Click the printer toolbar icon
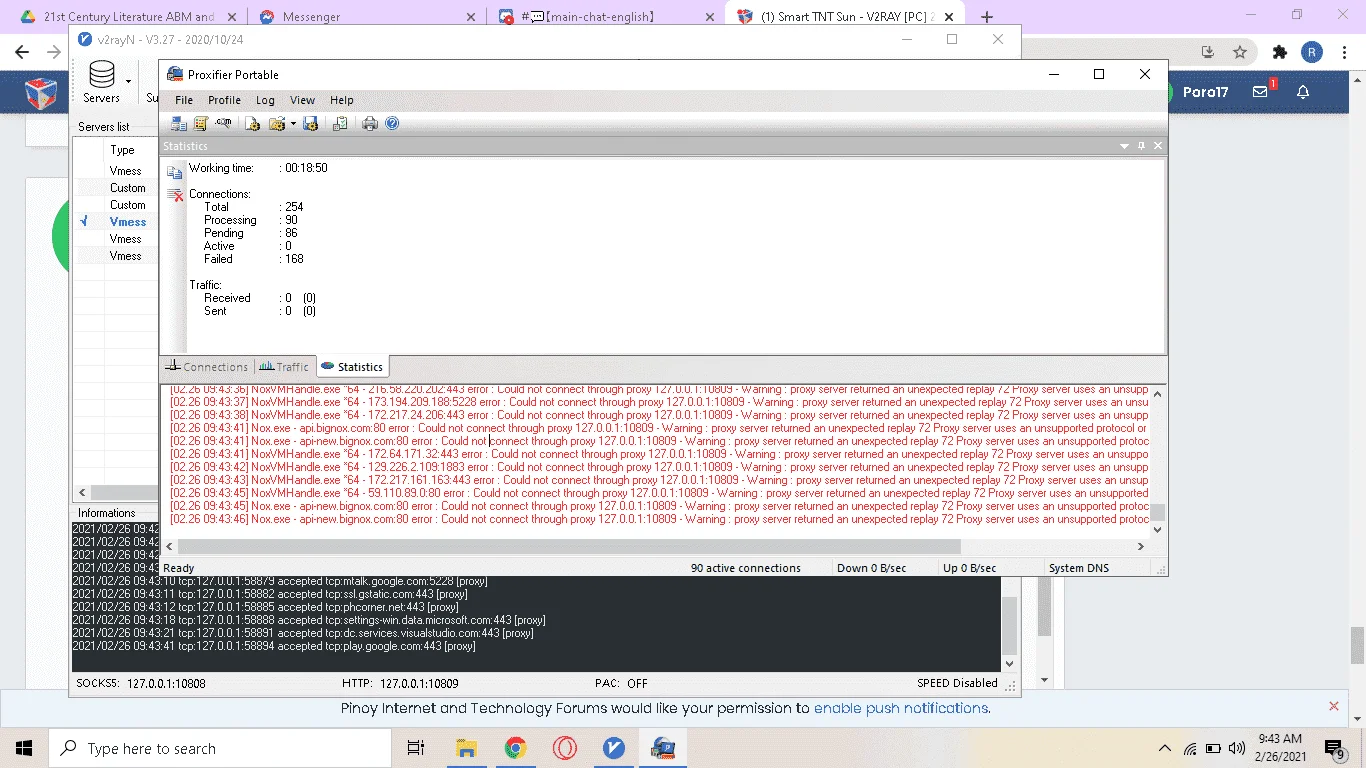1366x768 pixels. click(370, 124)
